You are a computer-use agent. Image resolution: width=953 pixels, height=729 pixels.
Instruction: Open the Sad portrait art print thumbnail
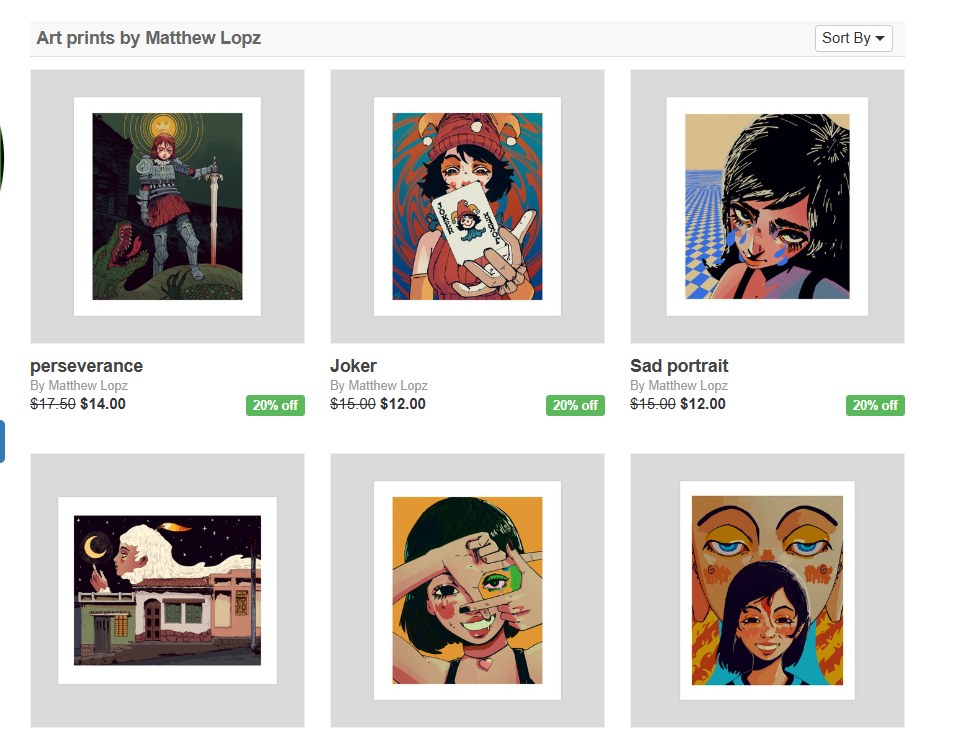pyautogui.click(x=767, y=206)
